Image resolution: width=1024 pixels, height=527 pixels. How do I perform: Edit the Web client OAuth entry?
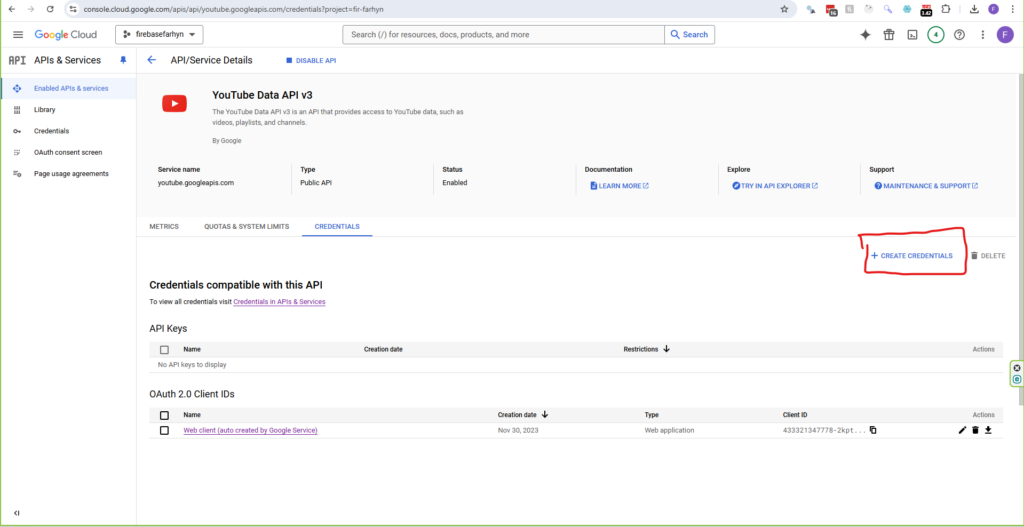point(962,430)
